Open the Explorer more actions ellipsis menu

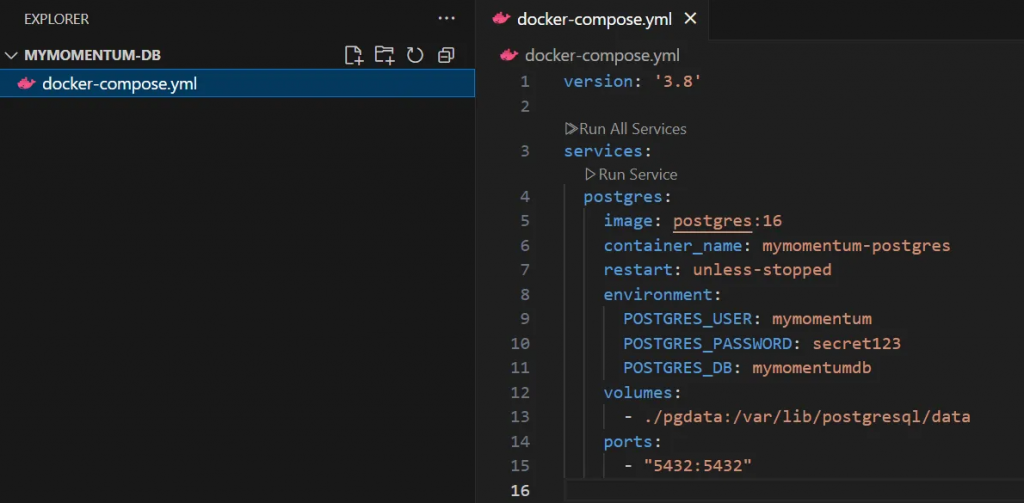[x=447, y=19]
